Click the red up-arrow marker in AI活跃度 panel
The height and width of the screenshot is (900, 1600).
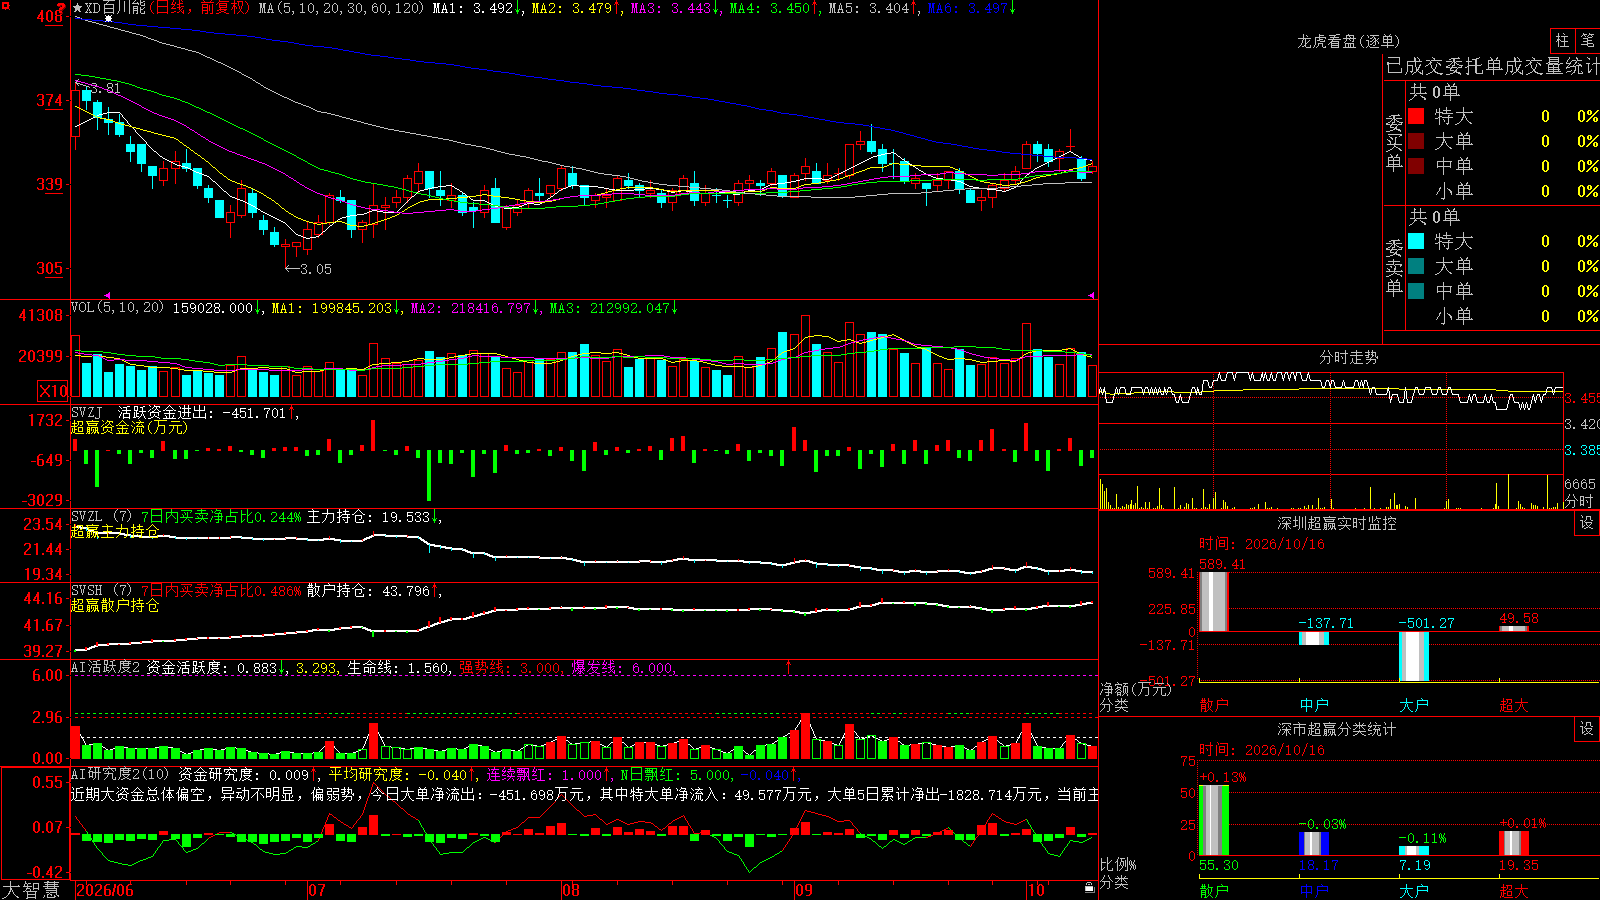788,666
